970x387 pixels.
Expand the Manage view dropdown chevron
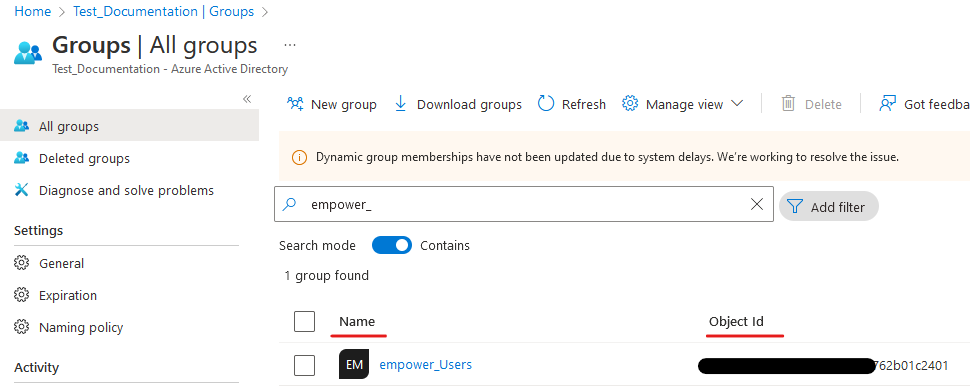737,104
